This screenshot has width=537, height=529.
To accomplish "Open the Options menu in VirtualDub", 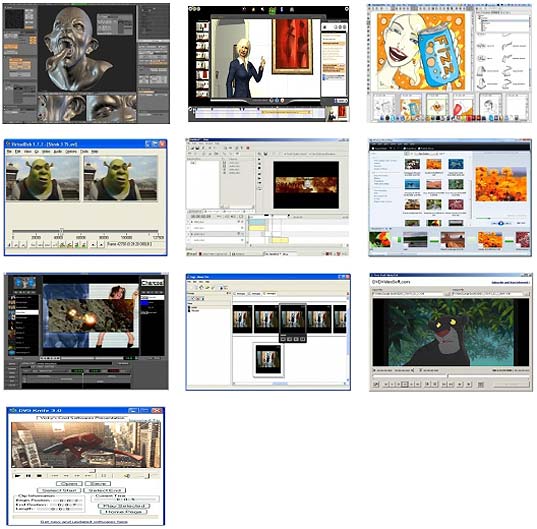I will tap(71, 151).
